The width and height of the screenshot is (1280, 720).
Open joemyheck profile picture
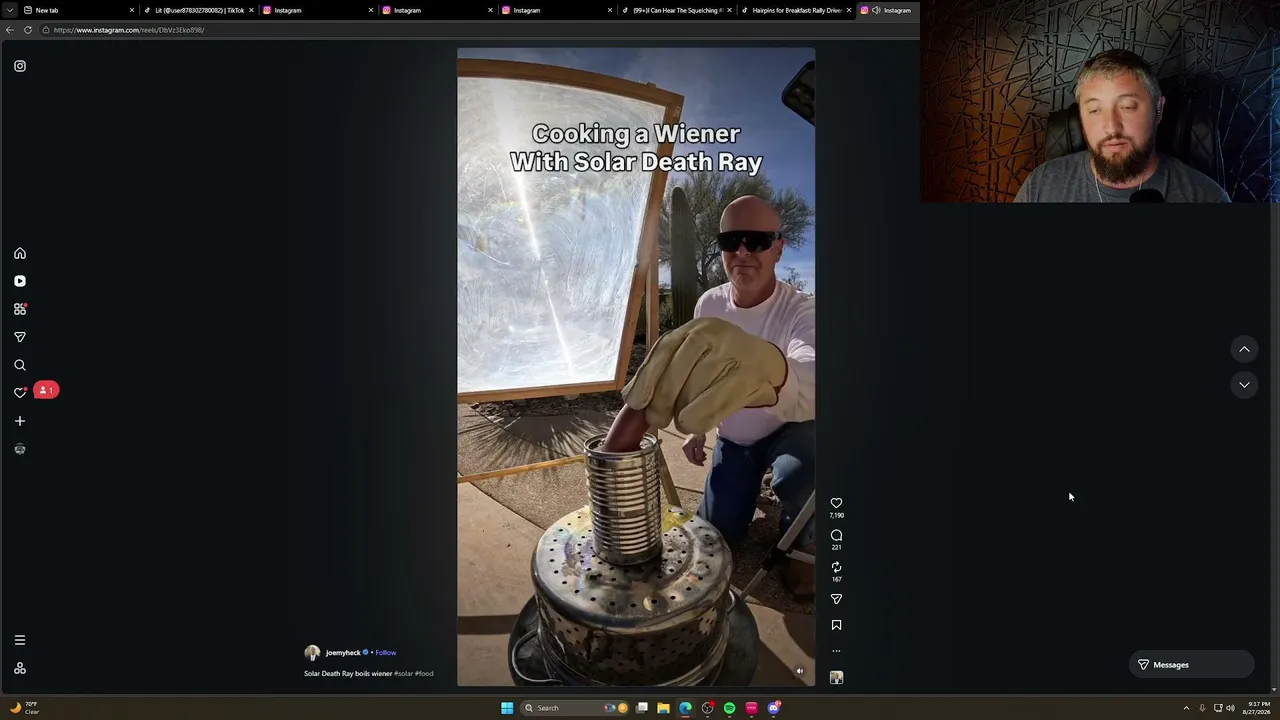point(312,653)
